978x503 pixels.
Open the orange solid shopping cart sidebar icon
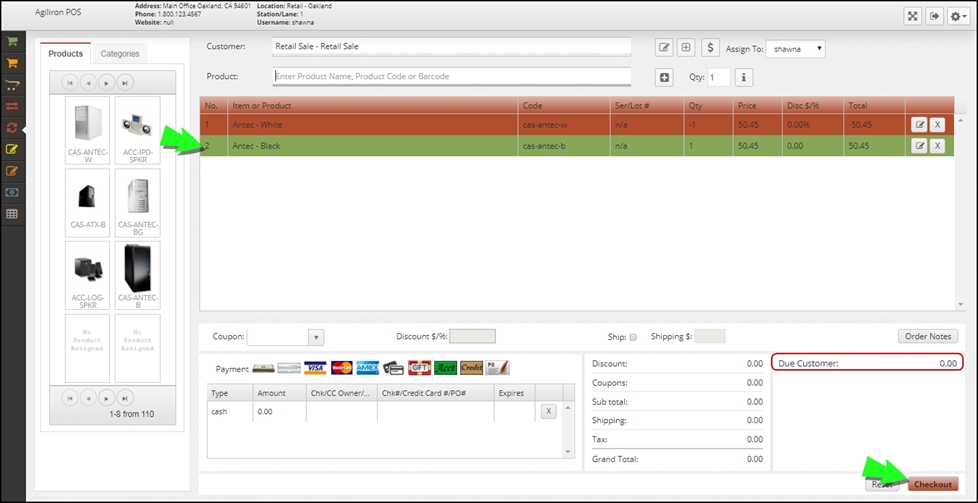[x=12, y=64]
